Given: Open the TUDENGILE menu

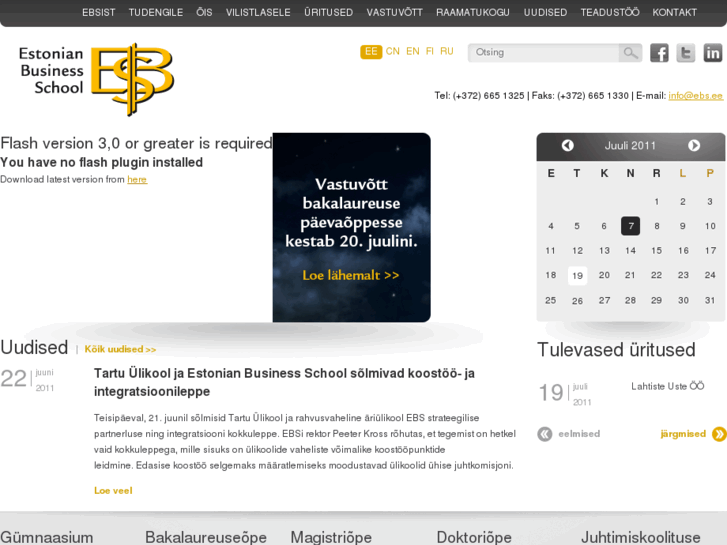Looking at the screenshot, I should [x=156, y=13].
